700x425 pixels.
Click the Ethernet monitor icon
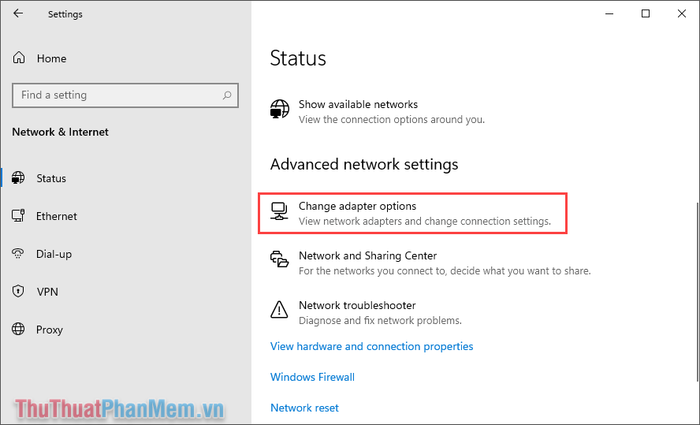click(x=18, y=216)
